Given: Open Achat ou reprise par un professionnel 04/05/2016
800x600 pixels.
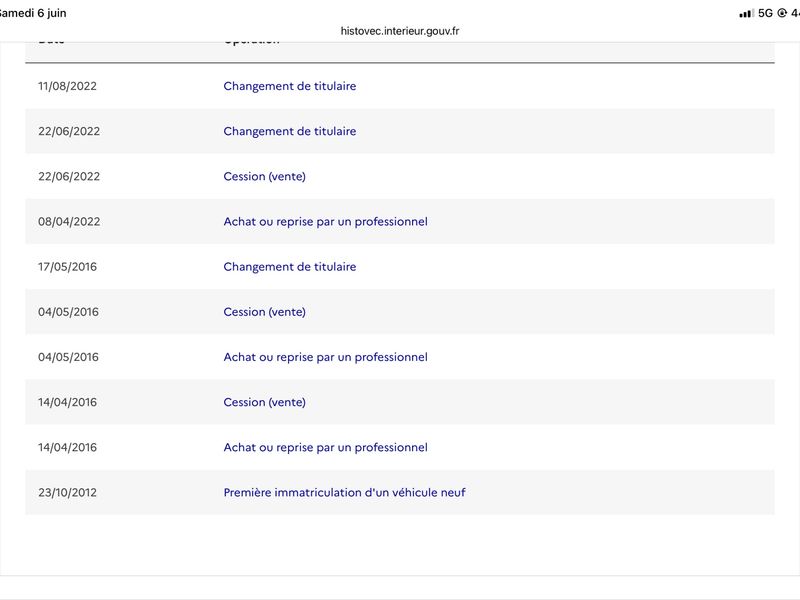Looking at the screenshot, I should click(x=326, y=357).
